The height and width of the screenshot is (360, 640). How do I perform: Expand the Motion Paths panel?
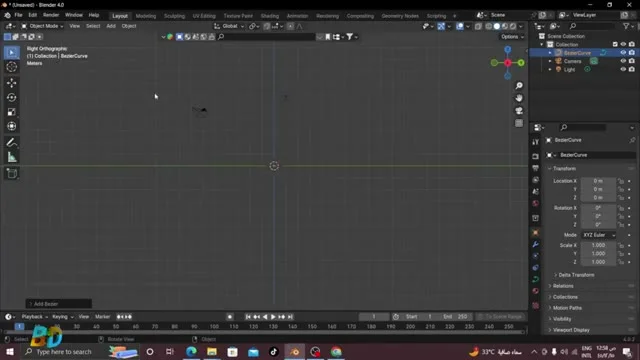coord(567,308)
